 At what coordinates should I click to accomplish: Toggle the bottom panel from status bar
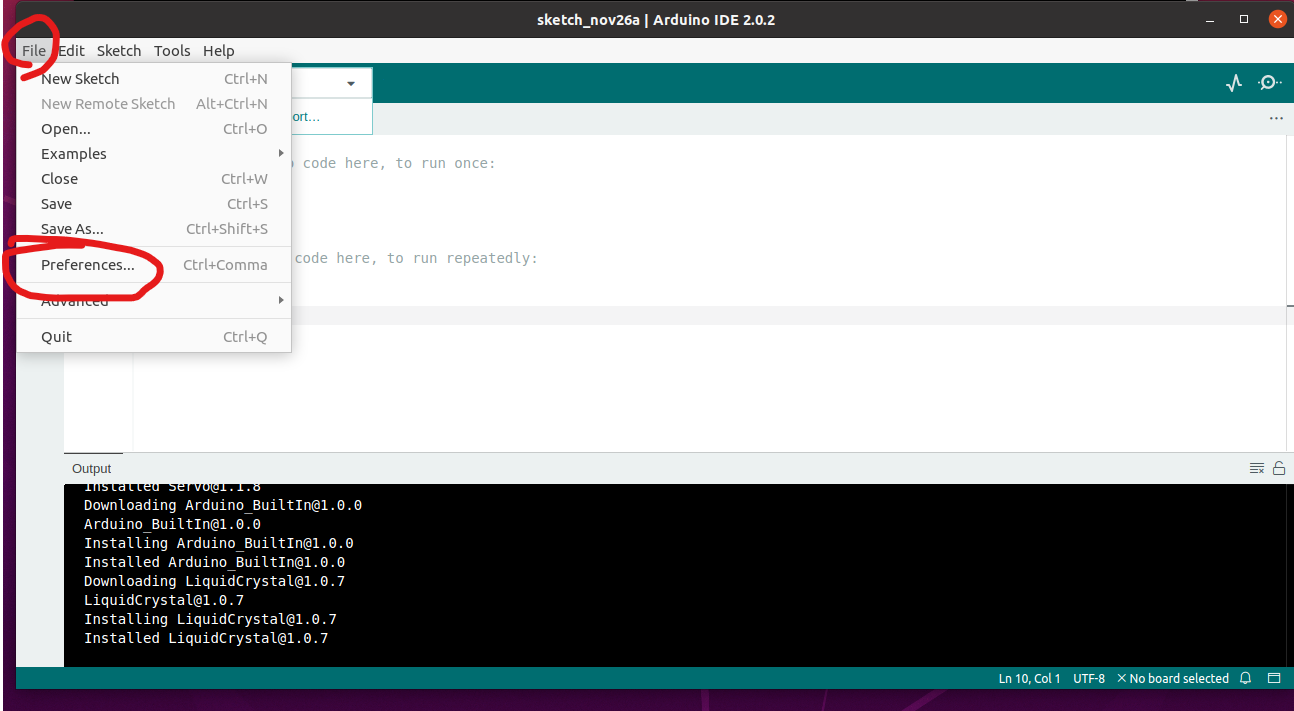pos(1274,678)
